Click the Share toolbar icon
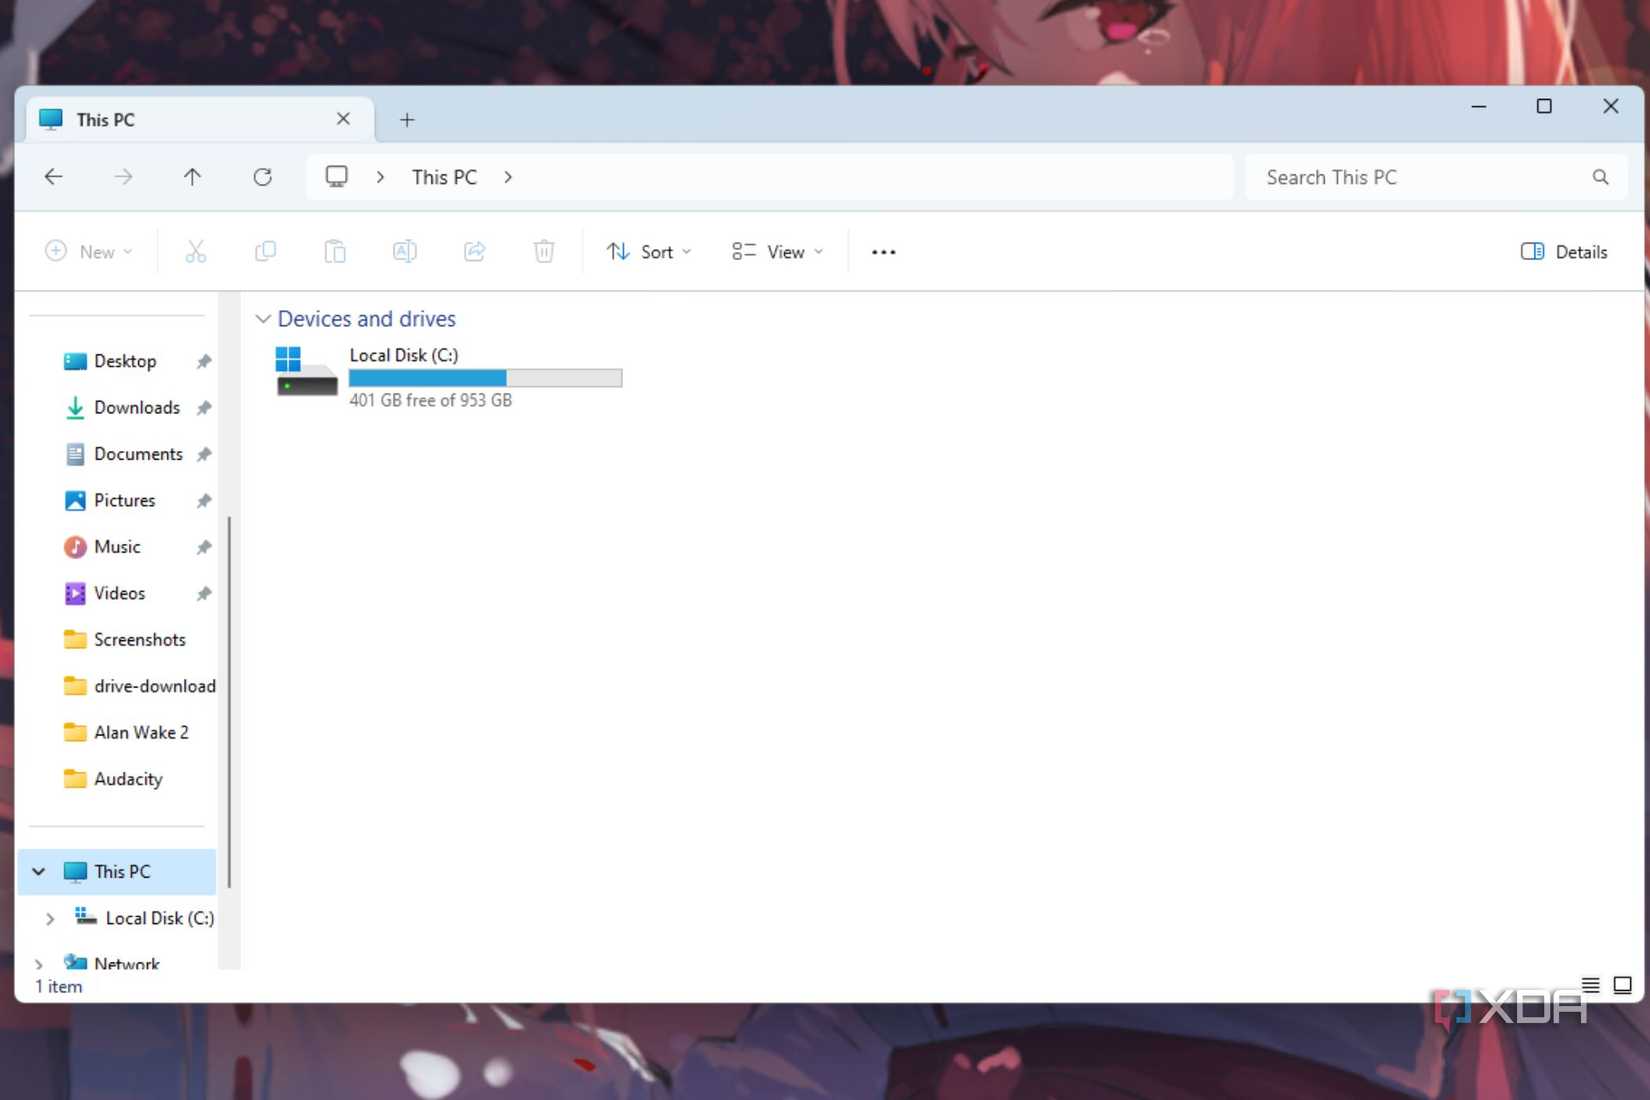 click(x=475, y=251)
